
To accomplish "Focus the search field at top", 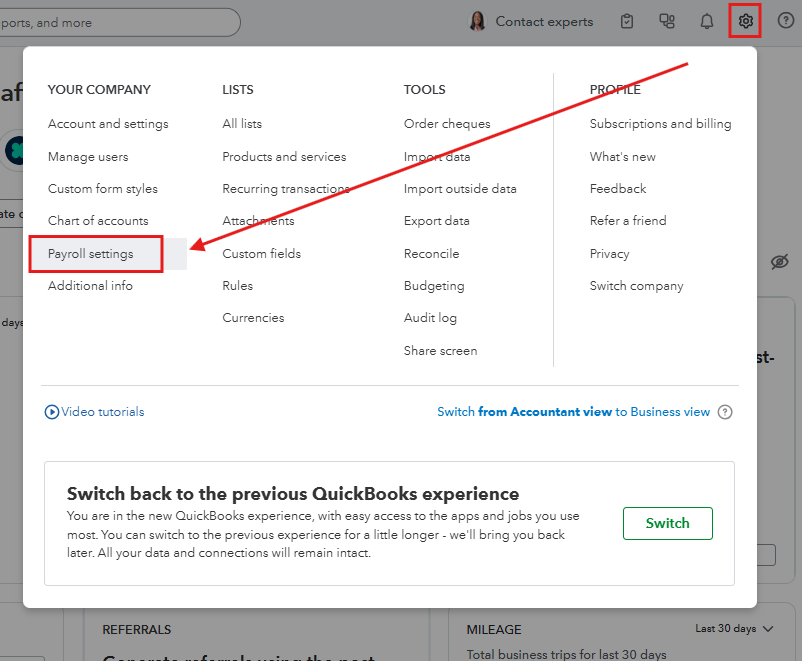I will click(x=120, y=23).
